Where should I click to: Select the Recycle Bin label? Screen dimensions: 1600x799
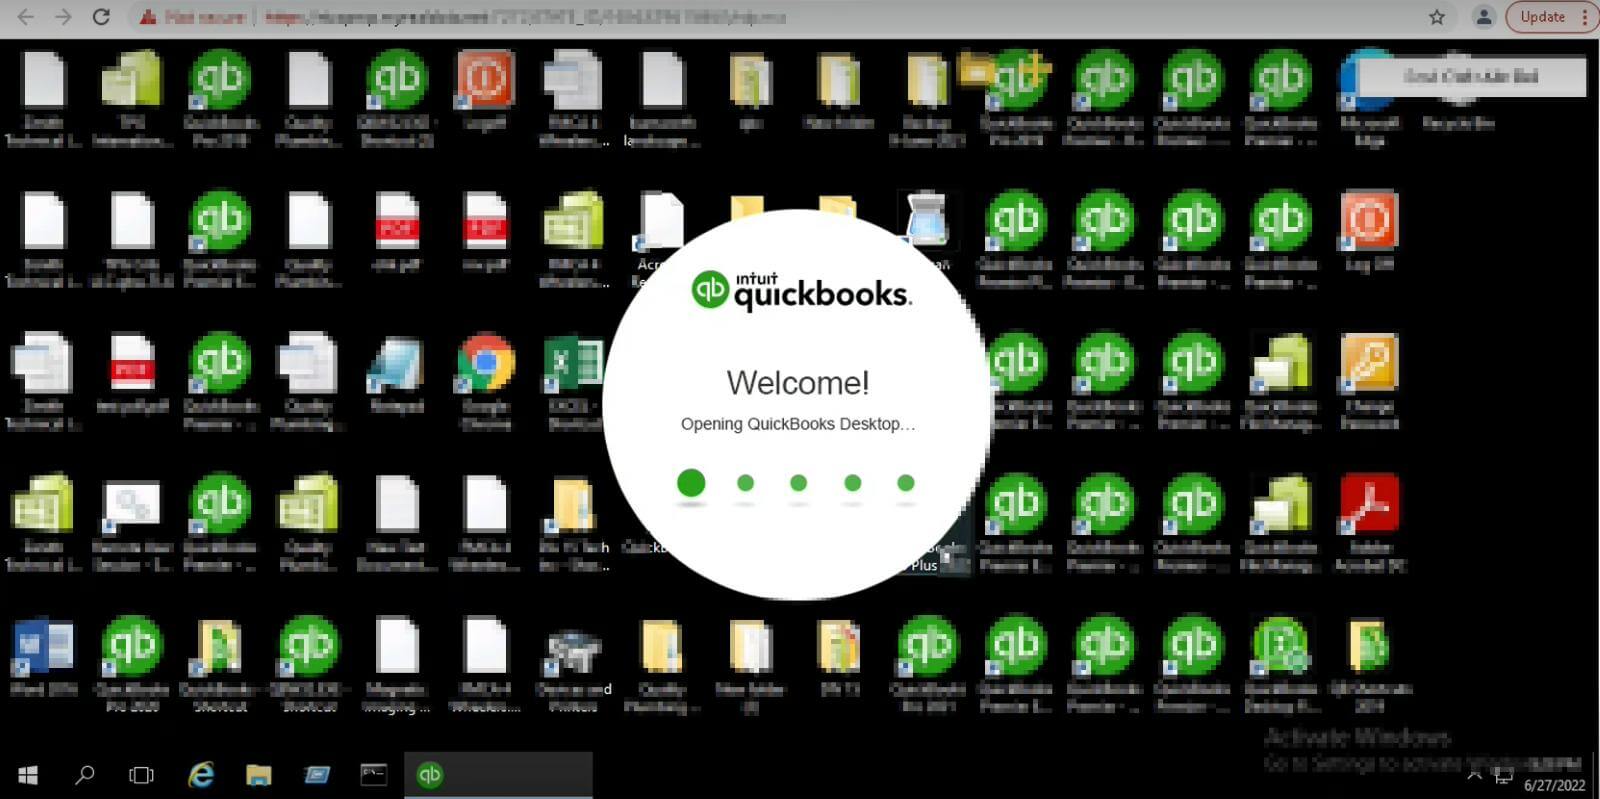pos(1458,123)
